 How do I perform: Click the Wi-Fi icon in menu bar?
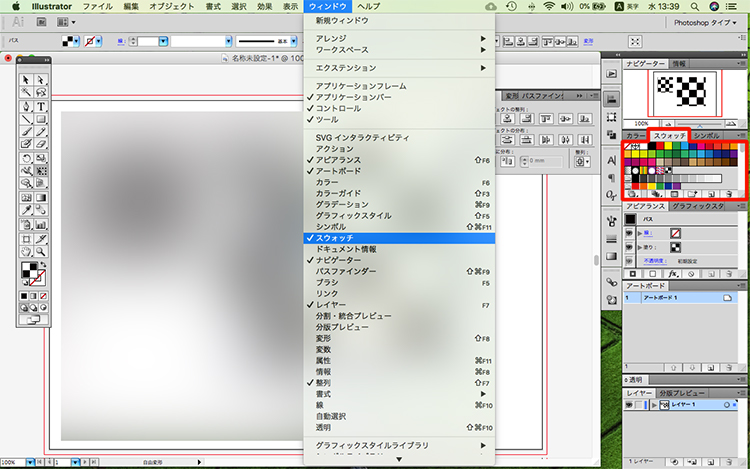coord(549,6)
